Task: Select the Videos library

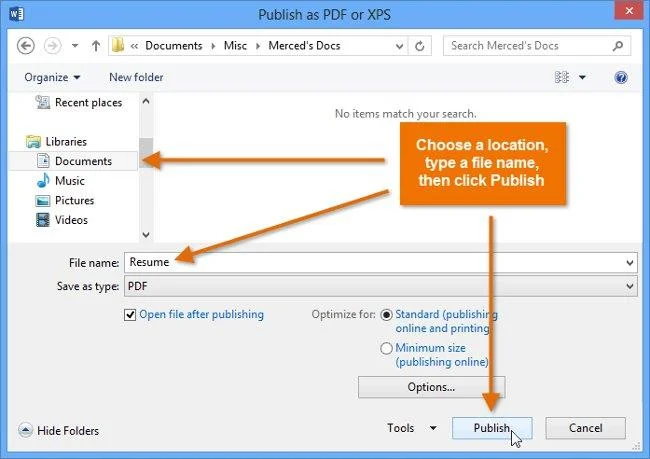Action: tap(71, 220)
